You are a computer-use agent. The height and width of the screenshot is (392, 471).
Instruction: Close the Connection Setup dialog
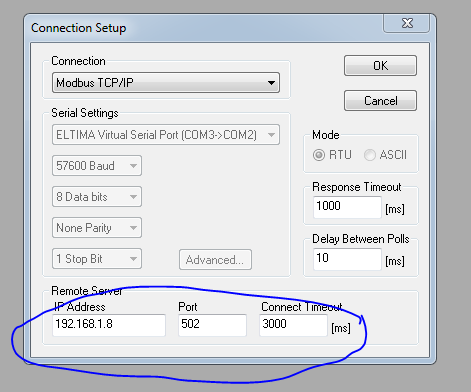tap(407, 23)
